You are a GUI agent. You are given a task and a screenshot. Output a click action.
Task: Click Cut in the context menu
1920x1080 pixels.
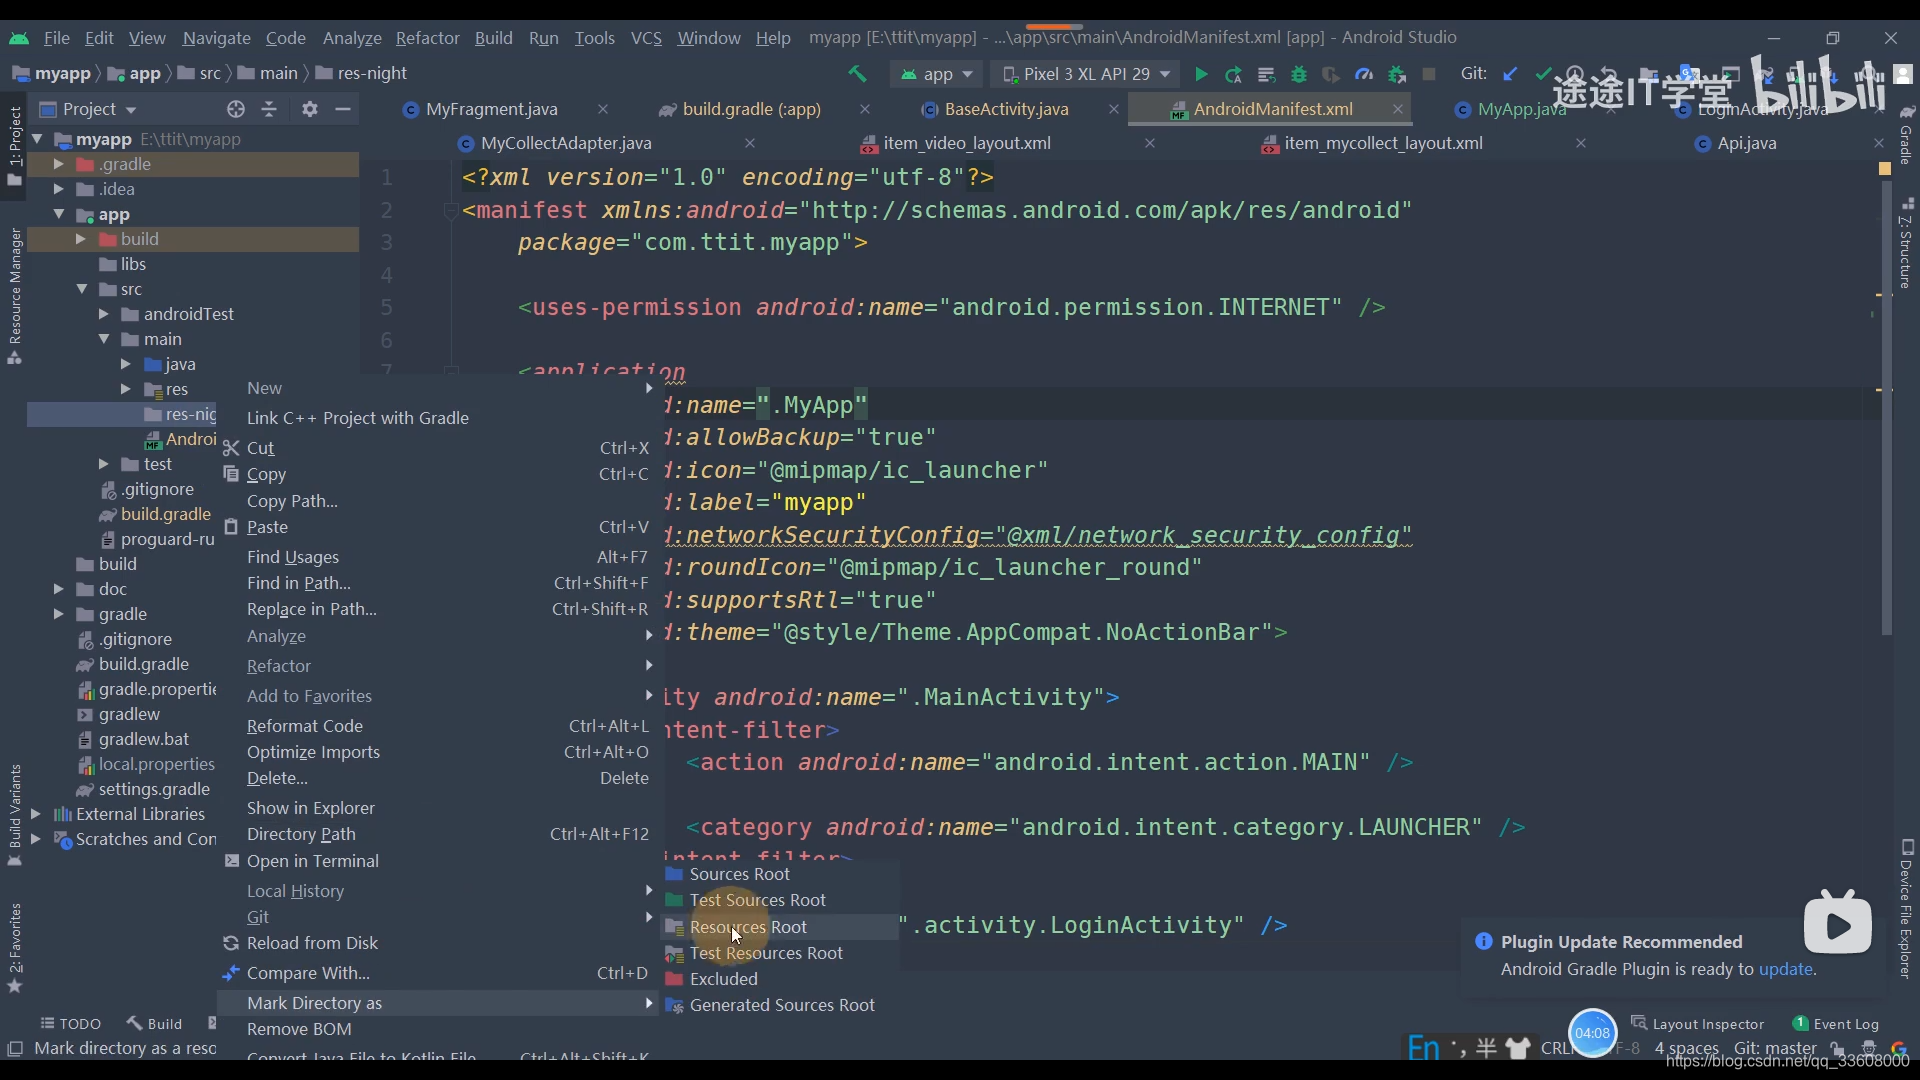tap(438, 448)
